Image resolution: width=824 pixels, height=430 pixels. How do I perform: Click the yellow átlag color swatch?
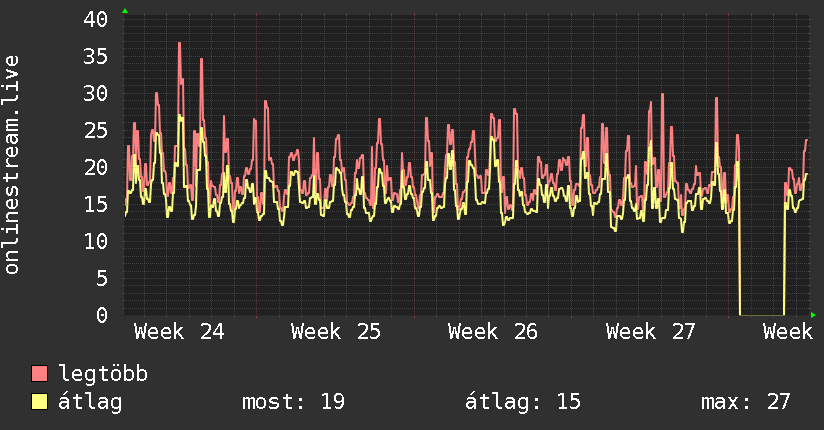click(39, 402)
